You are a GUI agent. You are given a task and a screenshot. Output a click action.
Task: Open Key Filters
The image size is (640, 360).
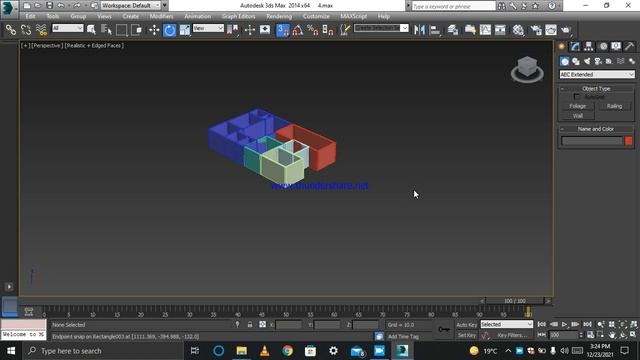tap(512, 335)
